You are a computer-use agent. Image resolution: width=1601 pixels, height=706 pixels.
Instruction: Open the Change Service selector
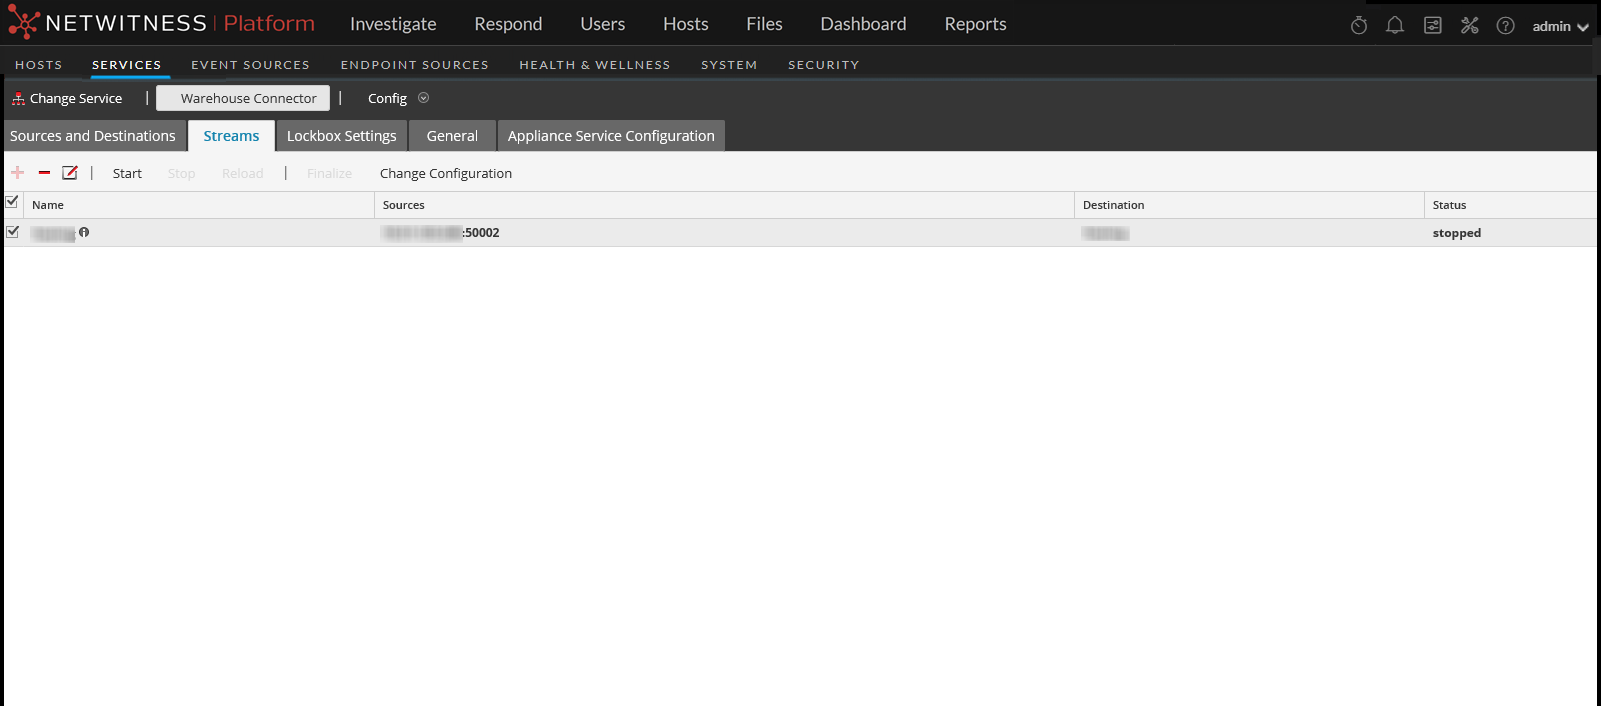click(x=67, y=98)
